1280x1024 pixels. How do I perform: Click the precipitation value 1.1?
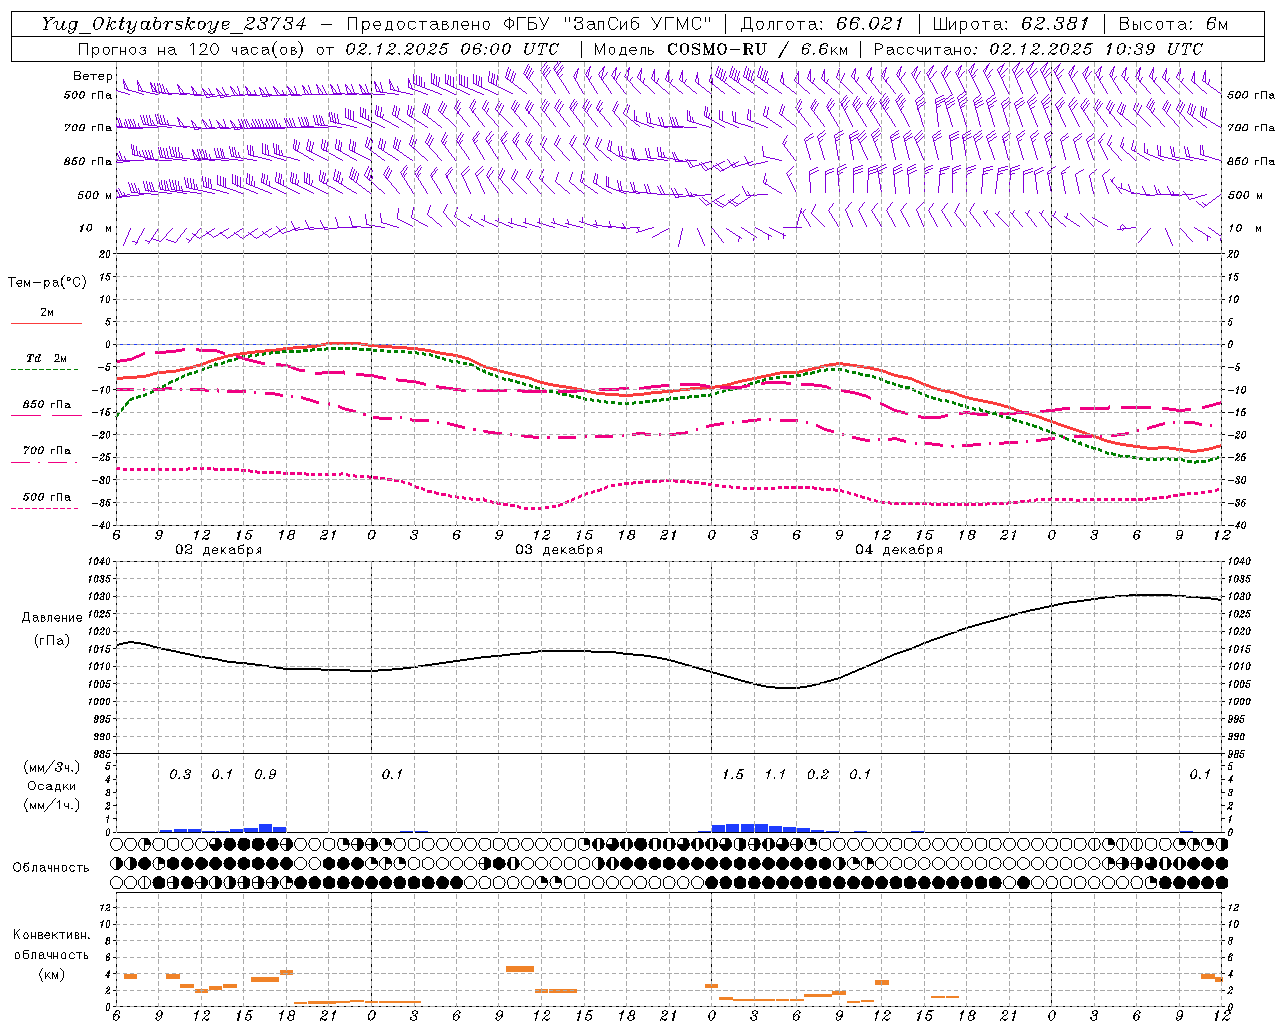(x=775, y=774)
